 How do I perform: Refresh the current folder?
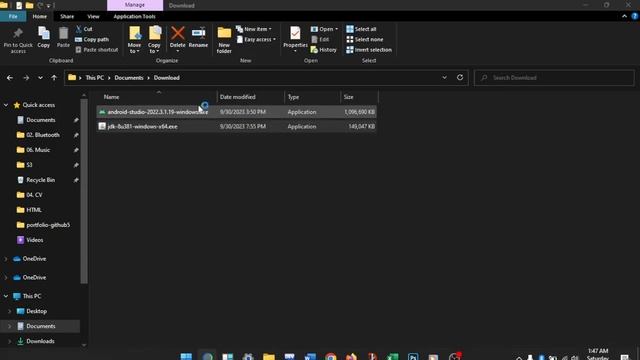coord(460,78)
